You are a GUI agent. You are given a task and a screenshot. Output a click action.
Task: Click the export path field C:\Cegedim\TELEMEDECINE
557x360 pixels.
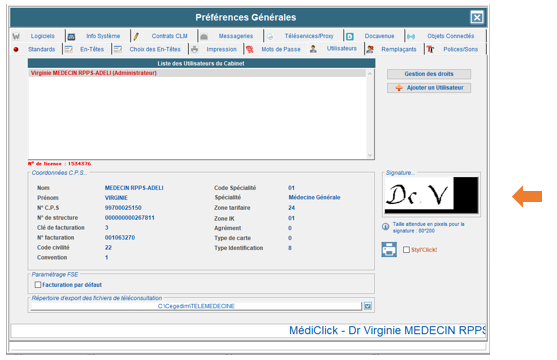tap(196, 306)
